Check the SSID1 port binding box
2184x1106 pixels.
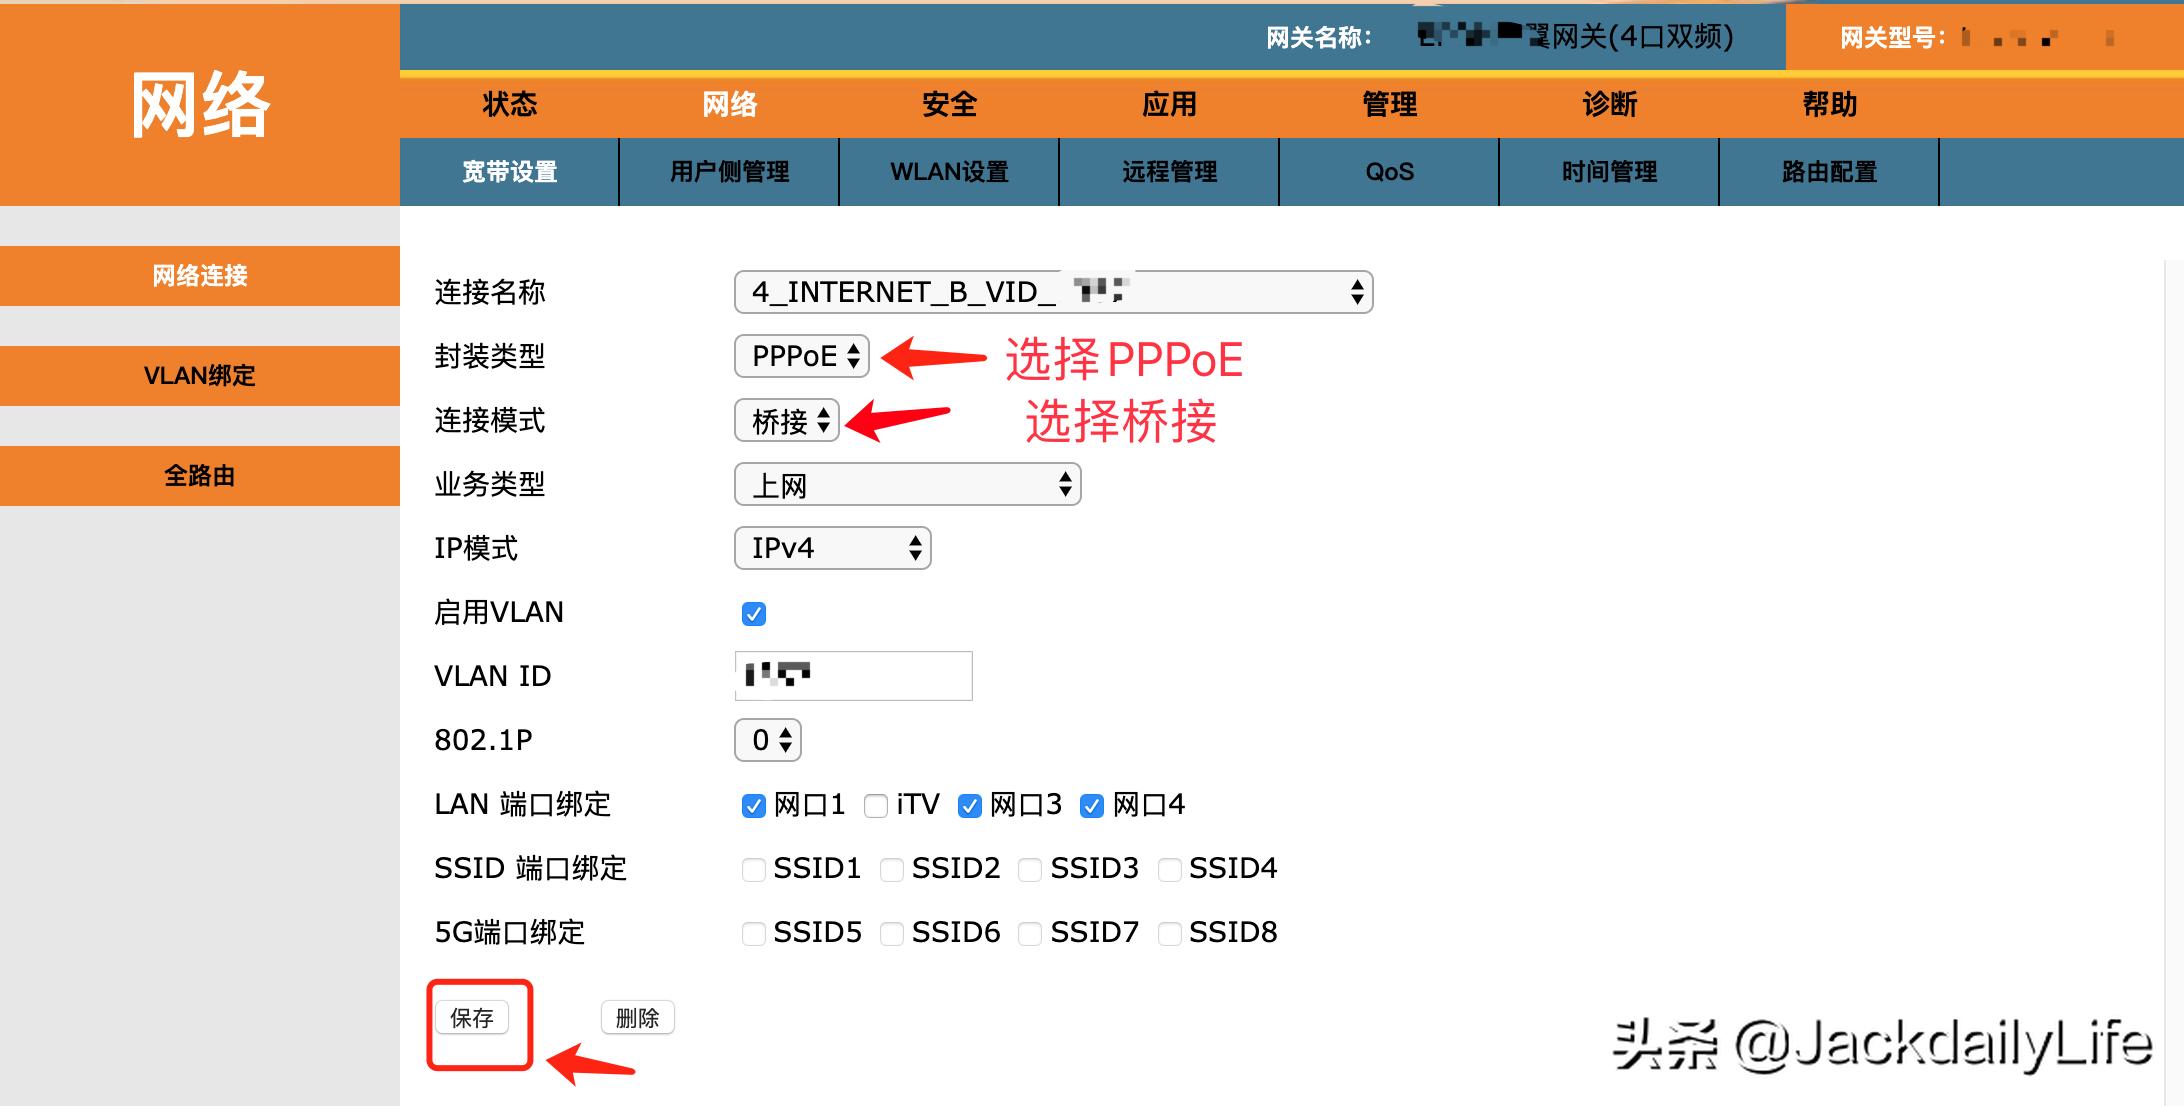pyautogui.click(x=753, y=869)
